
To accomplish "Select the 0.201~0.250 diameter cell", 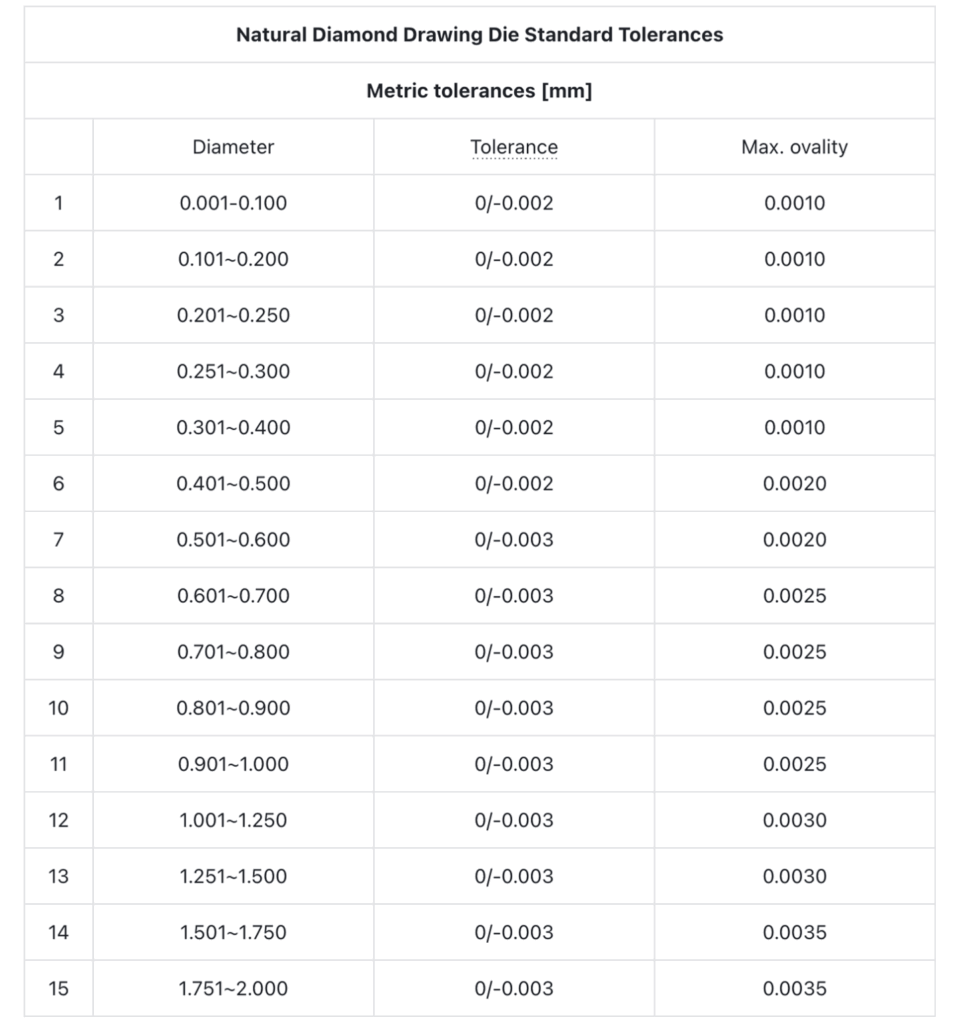I will pyautogui.click(x=233, y=315).
